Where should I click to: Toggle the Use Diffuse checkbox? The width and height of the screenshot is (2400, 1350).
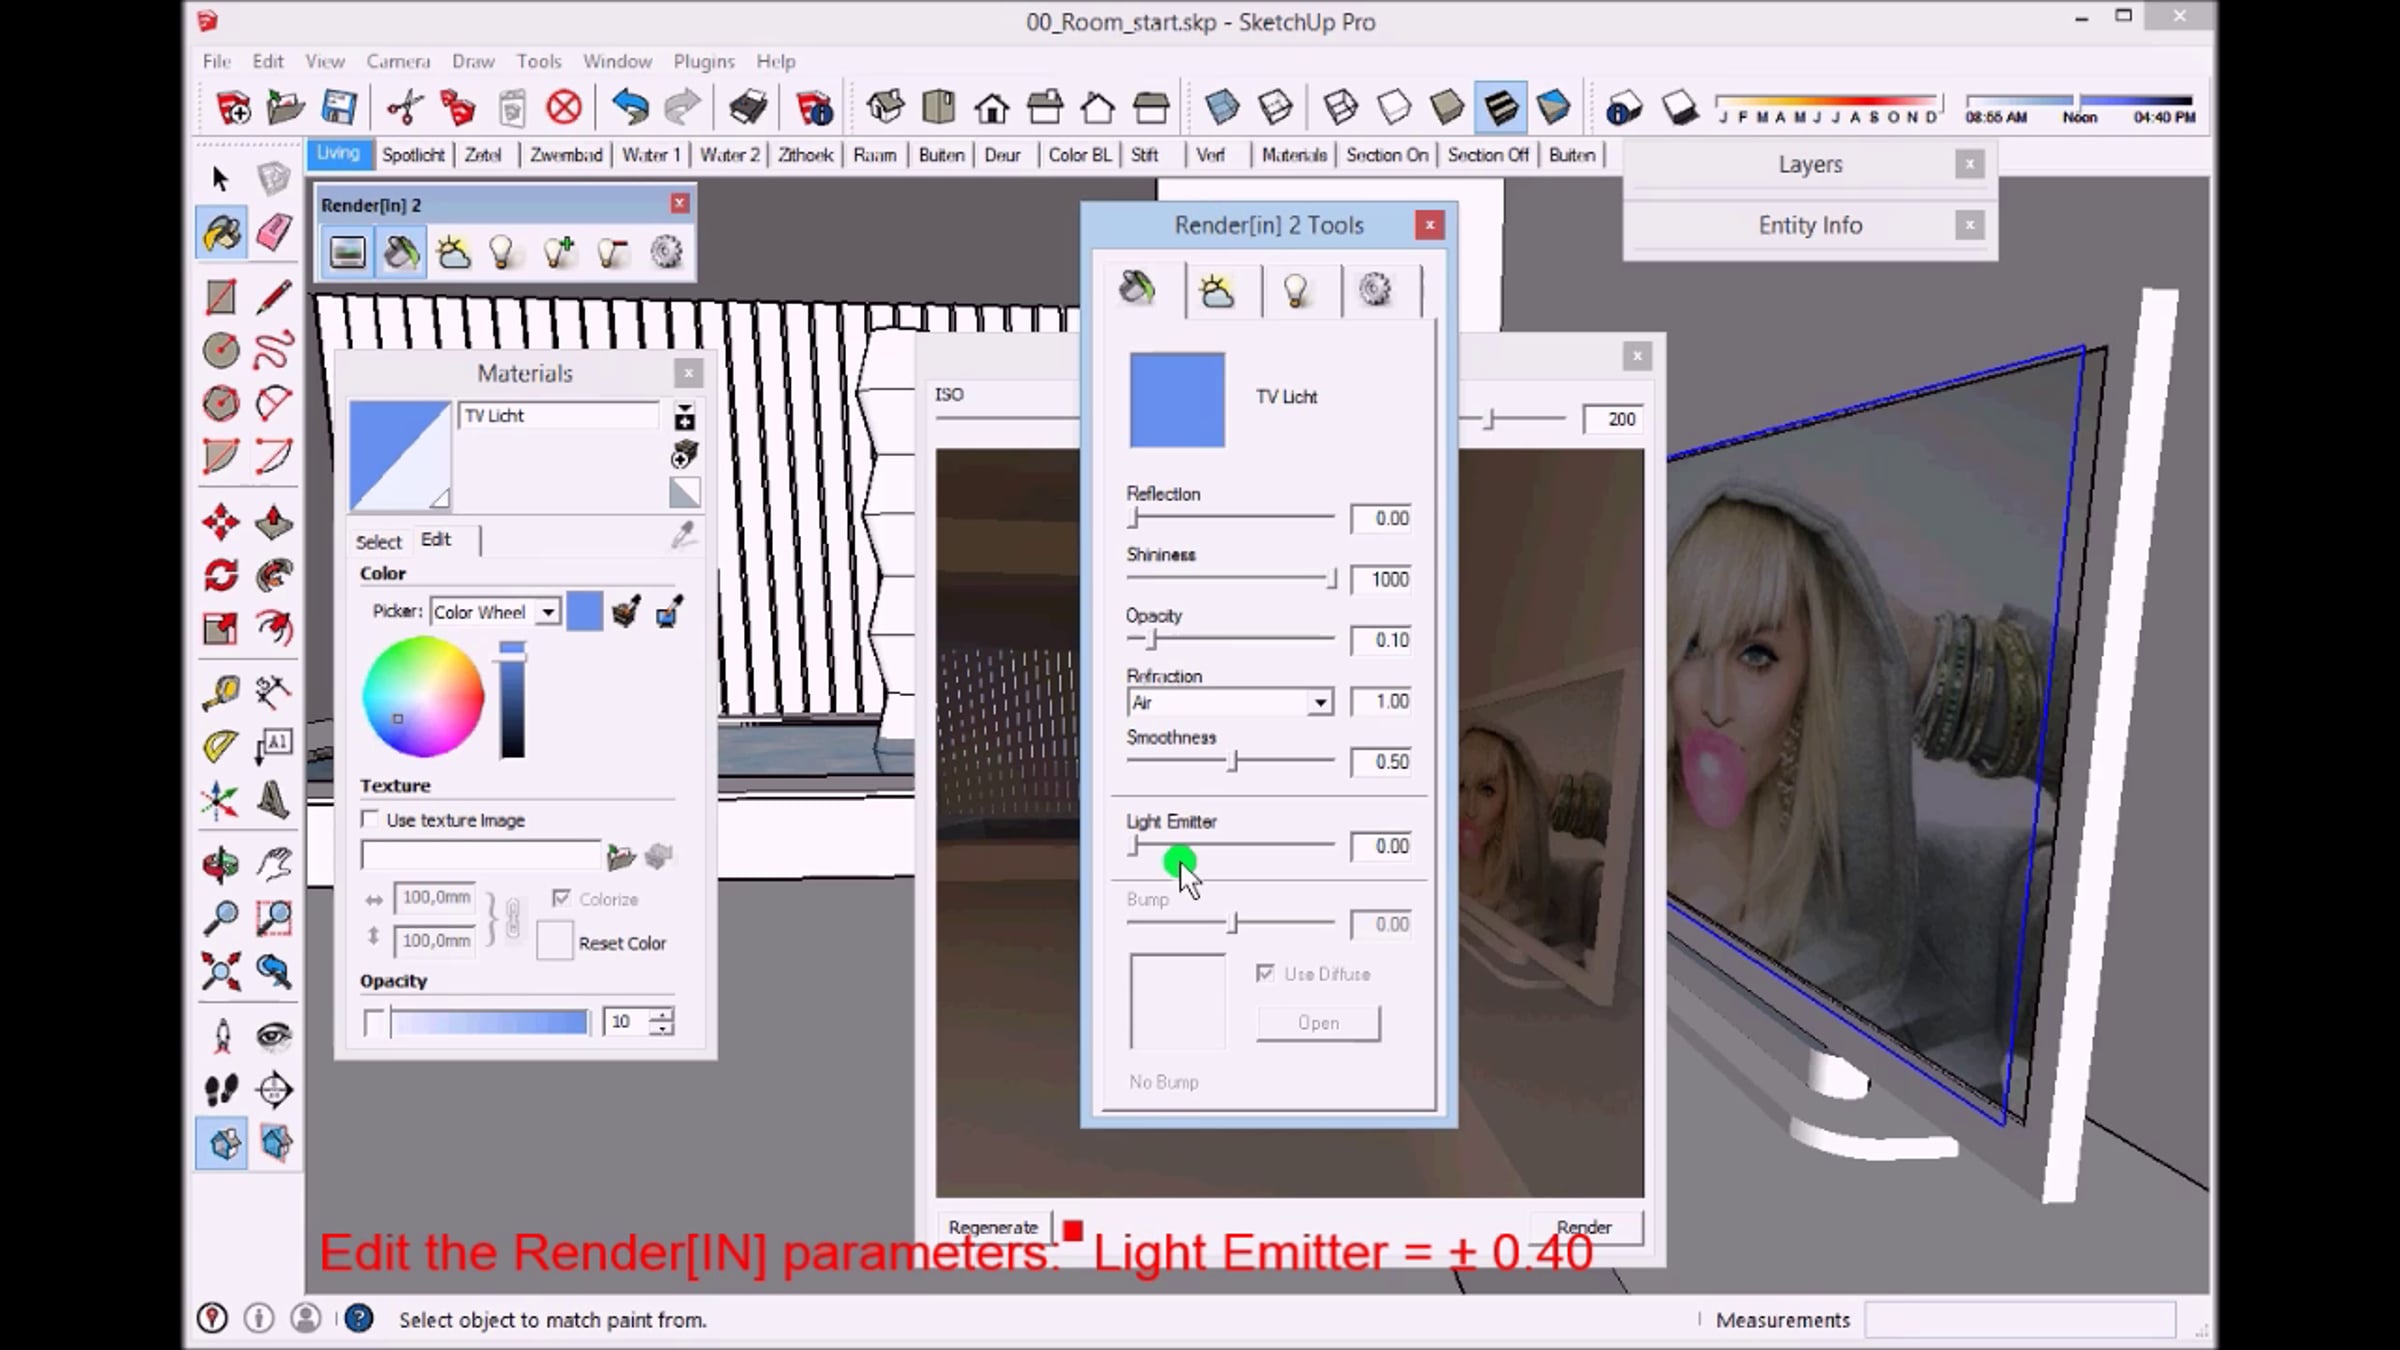click(1265, 973)
